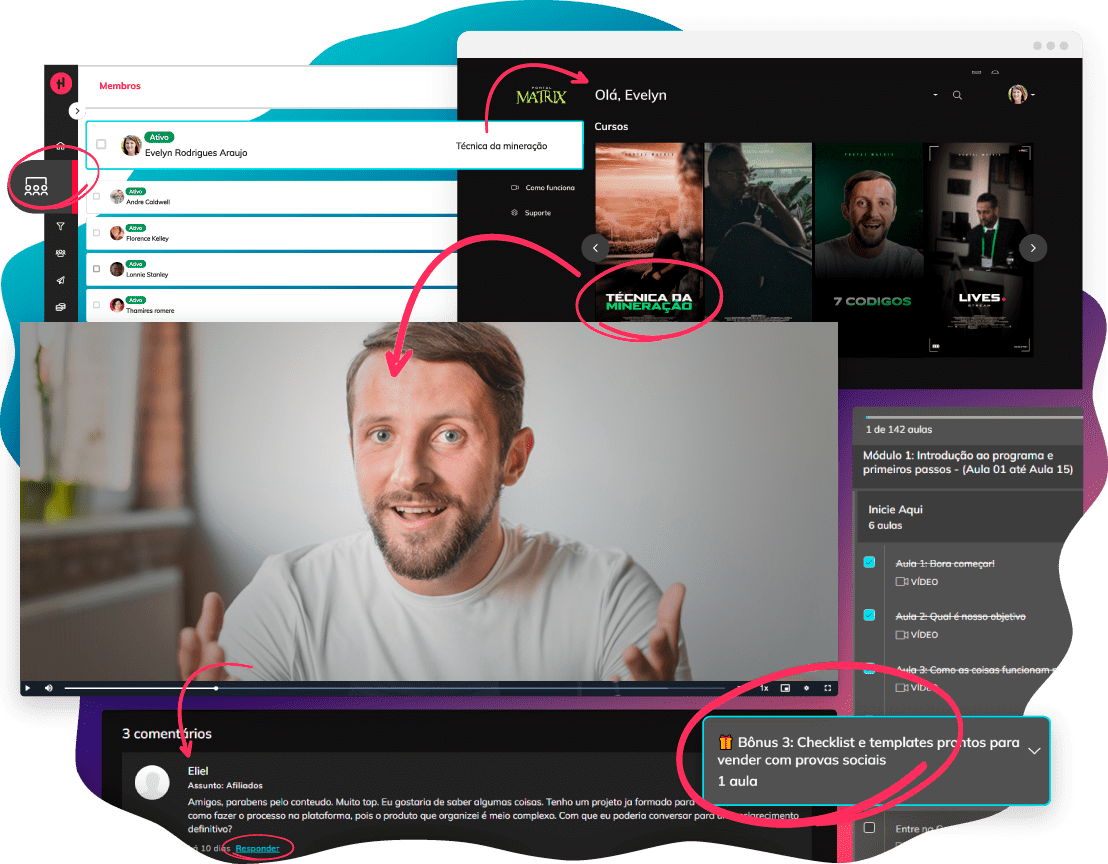Click the 1 de 142 aulas progress bar
The width and height of the screenshot is (1108, 864).
tap(974, 417)
